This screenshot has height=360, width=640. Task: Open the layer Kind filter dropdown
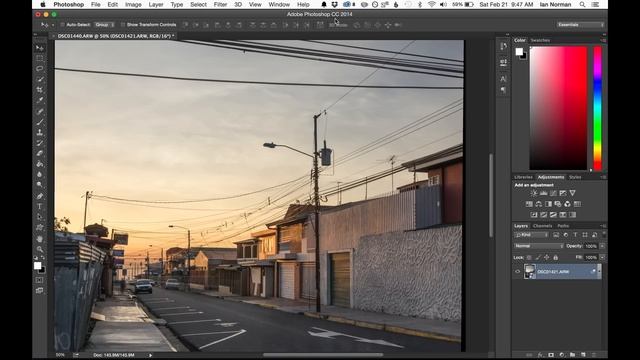(x=531, y=235)
